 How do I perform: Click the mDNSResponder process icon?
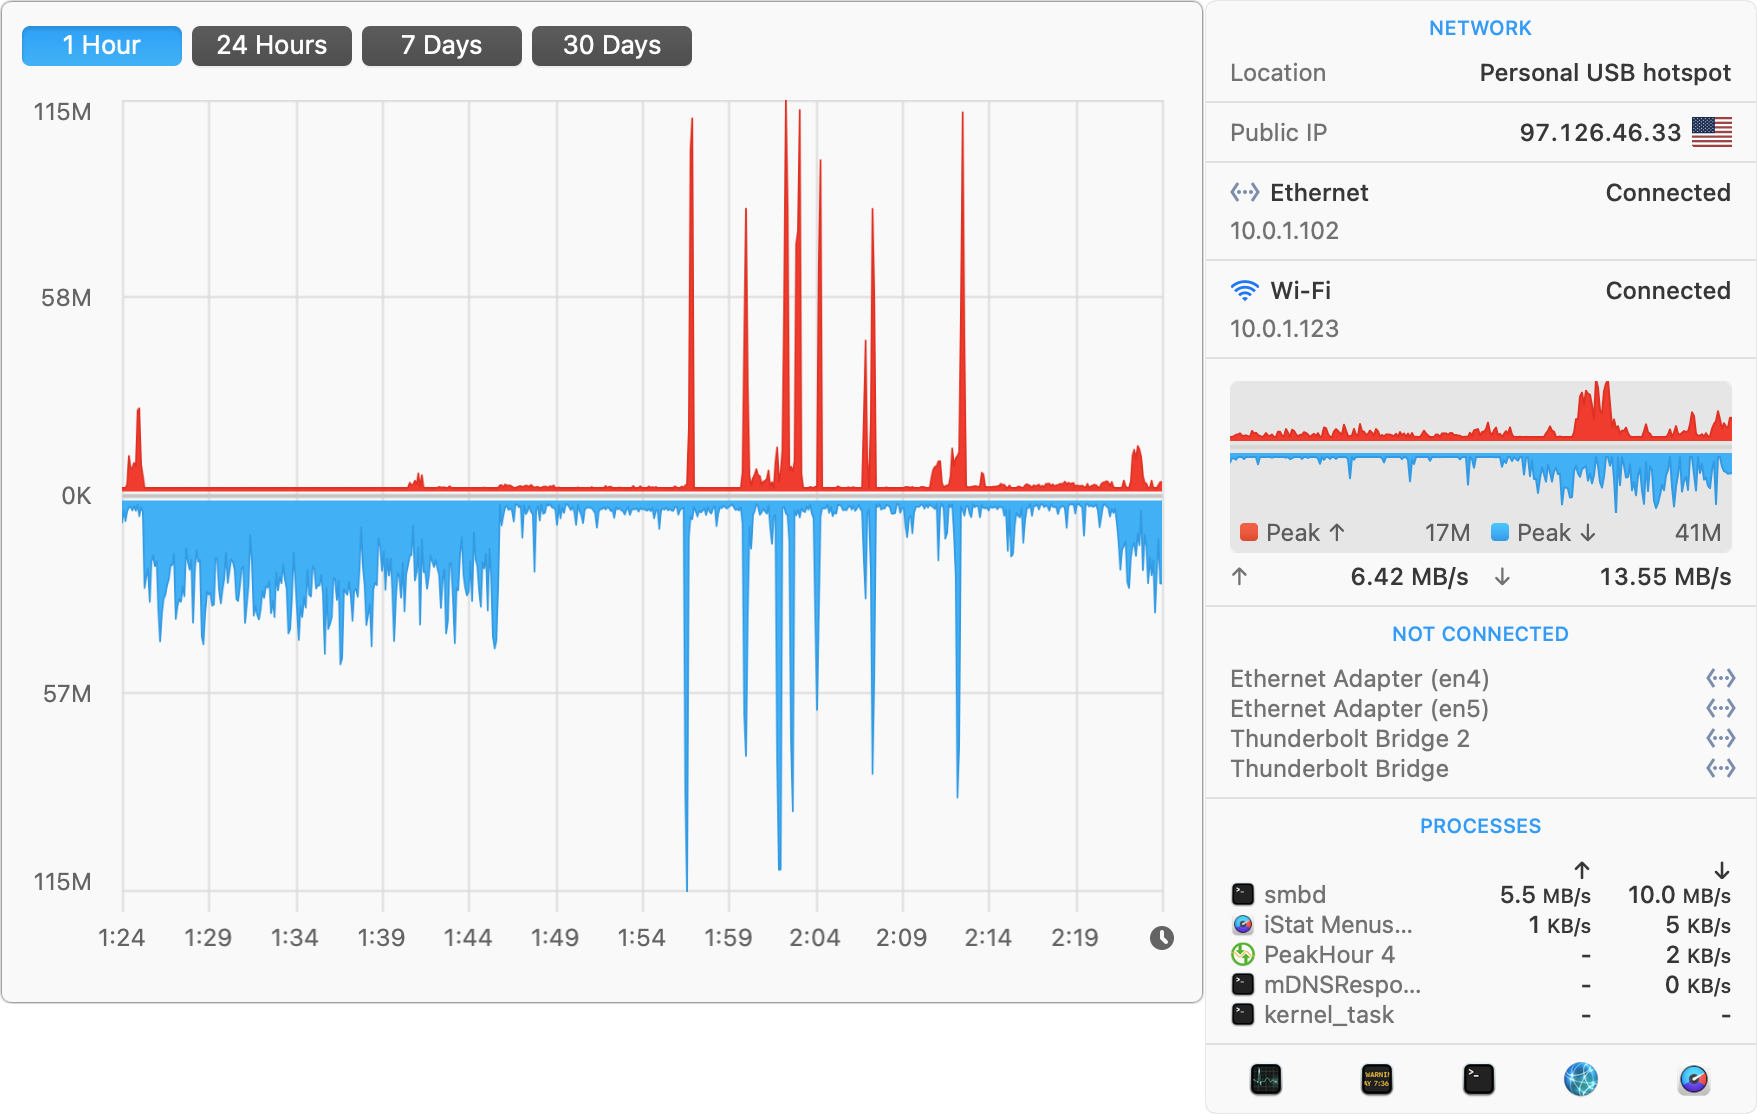(1242, 984)
